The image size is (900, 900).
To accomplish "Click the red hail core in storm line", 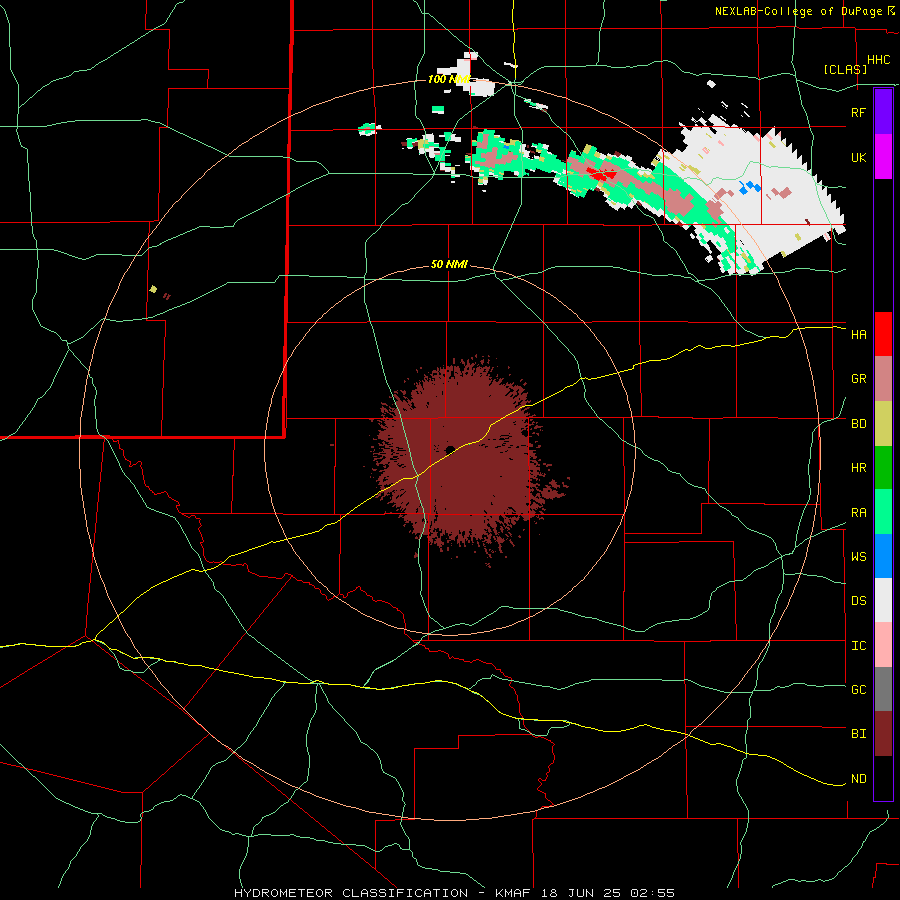I will [602, 173].
